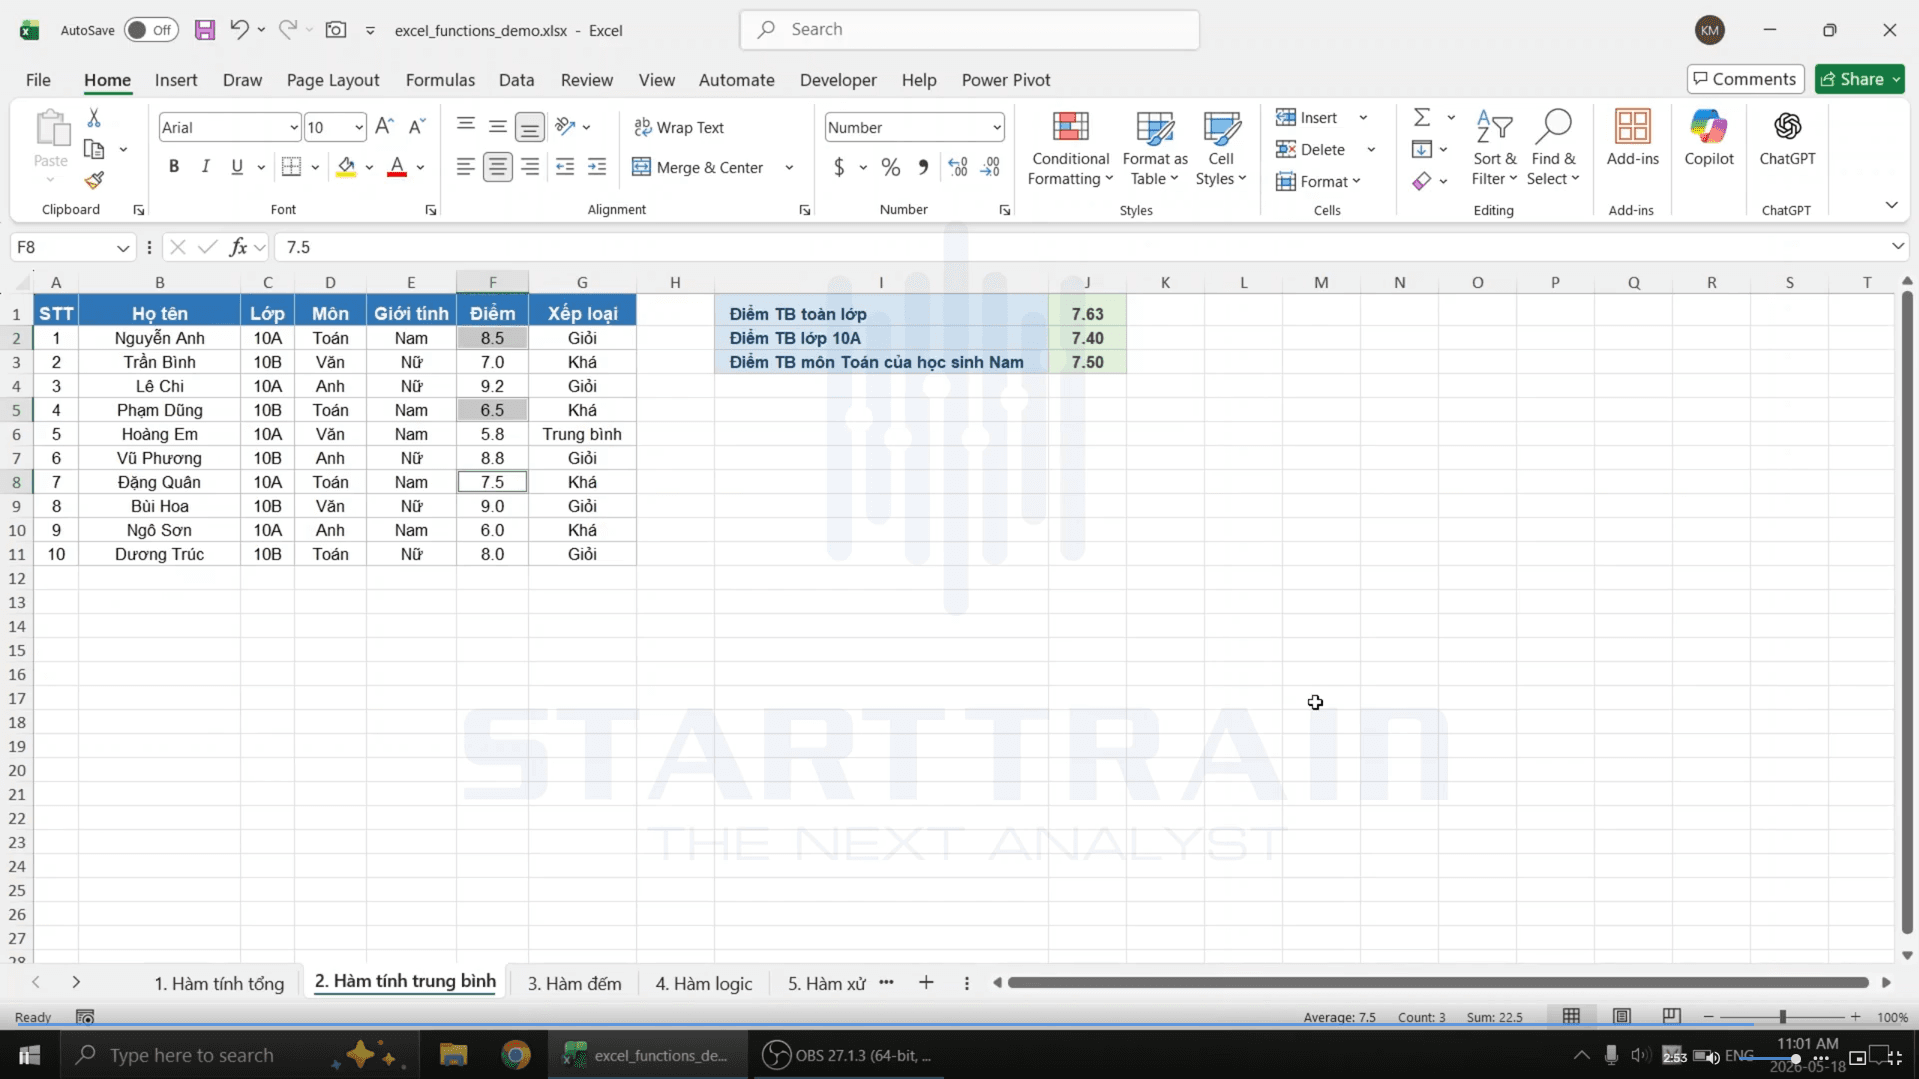The image size is (1919, 1079).
Task: Click the Increase Font Size icon
Action: [384, 127]
